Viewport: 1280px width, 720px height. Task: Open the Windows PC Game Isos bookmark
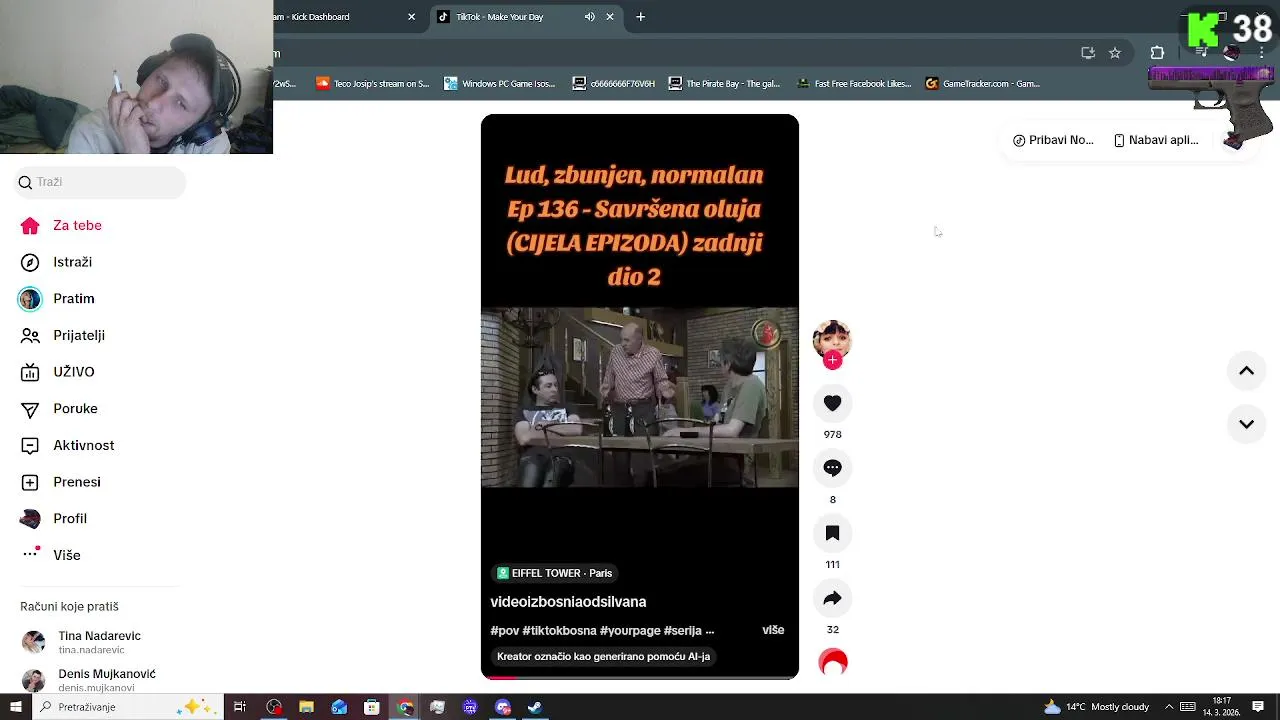coord(499,84)
